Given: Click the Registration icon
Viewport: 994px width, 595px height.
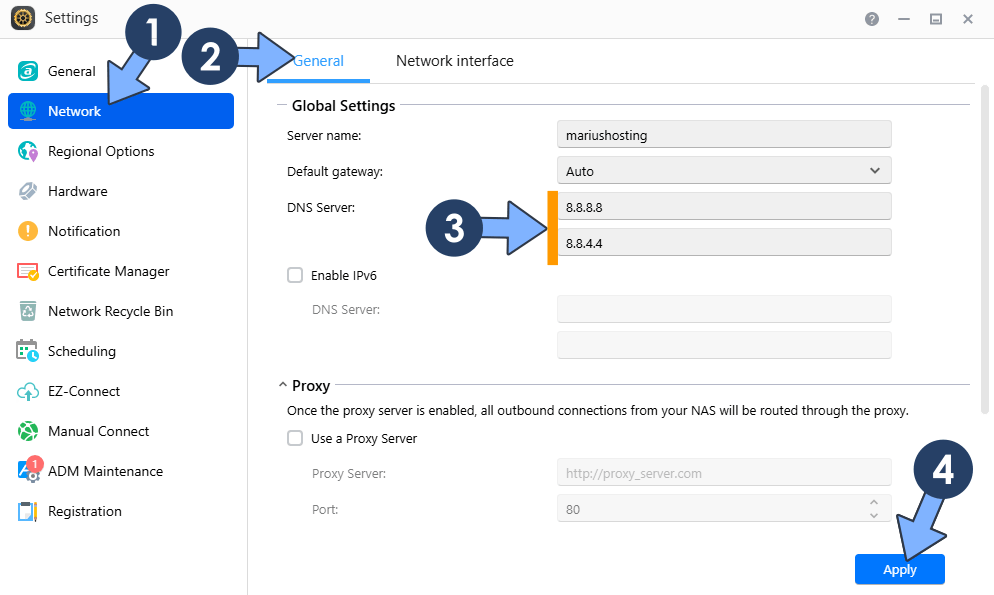Looking at the screenshot, I should pyautogui.click(x=27, y=511).
